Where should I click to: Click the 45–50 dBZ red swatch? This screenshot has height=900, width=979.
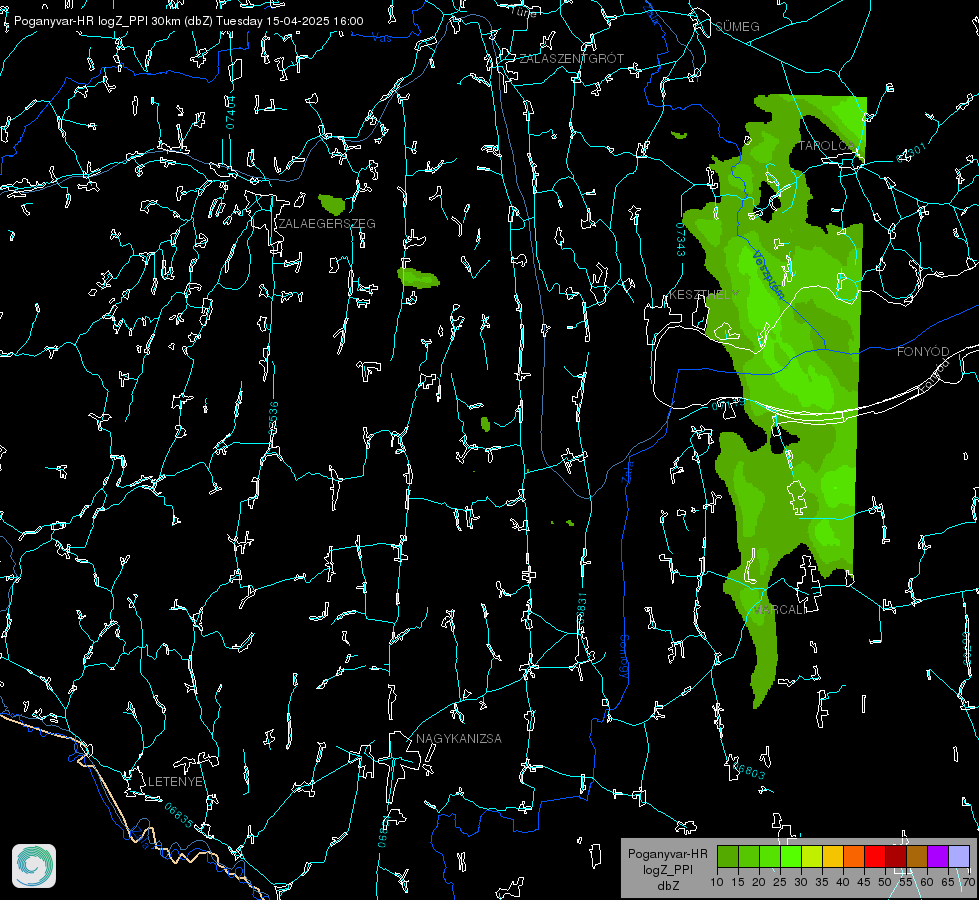[875, 856]
